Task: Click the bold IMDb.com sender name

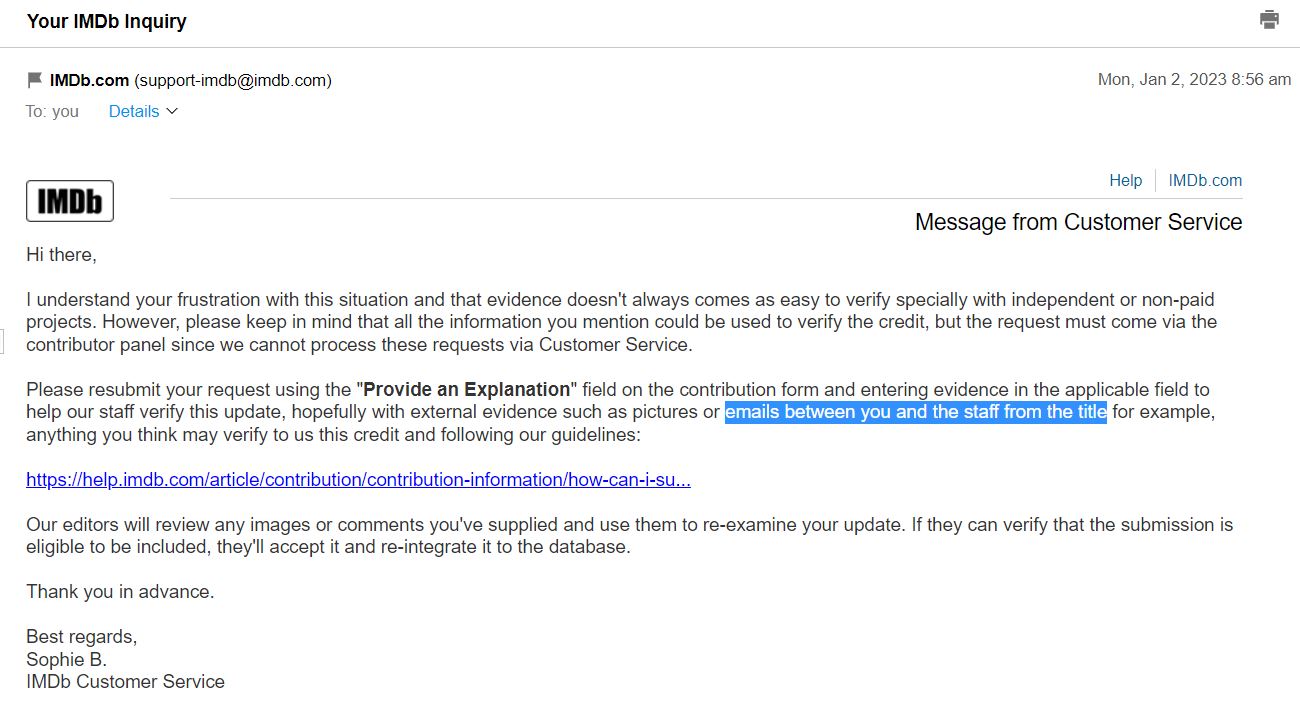Action: [89, 80]
